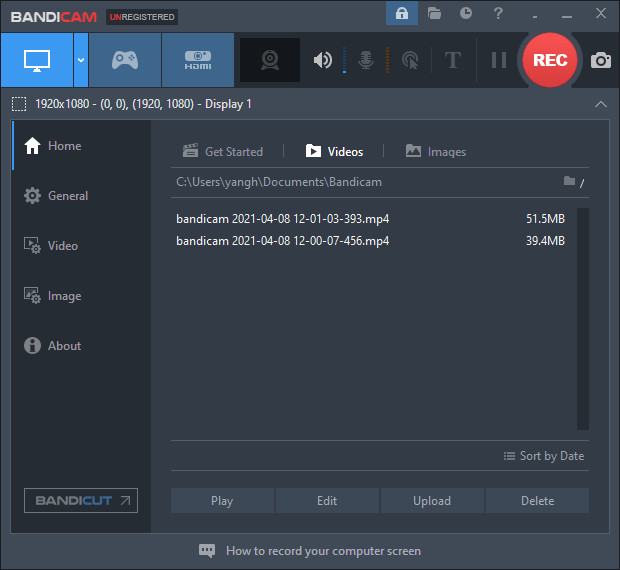Viewport: 620px width, 570px height.
Task: Toggle the microphone recording icon
Action: point(366,60)
